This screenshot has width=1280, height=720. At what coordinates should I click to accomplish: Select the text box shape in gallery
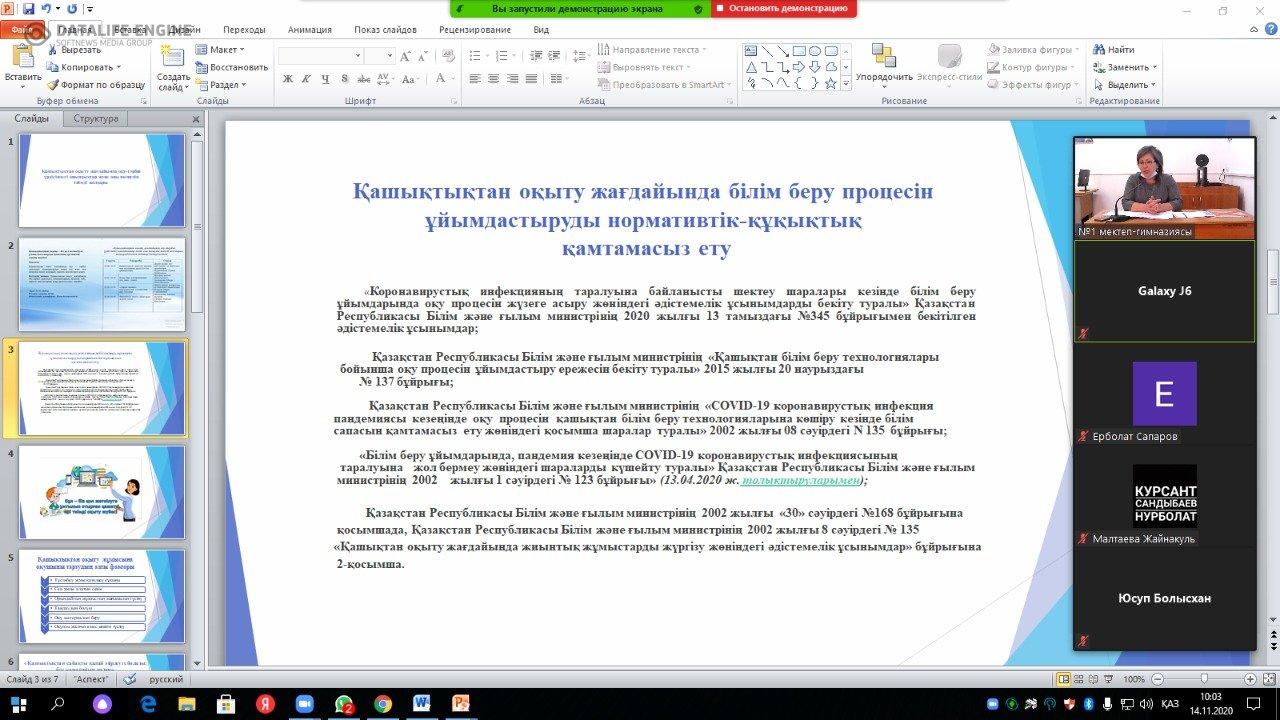click(x=750, y=51)
